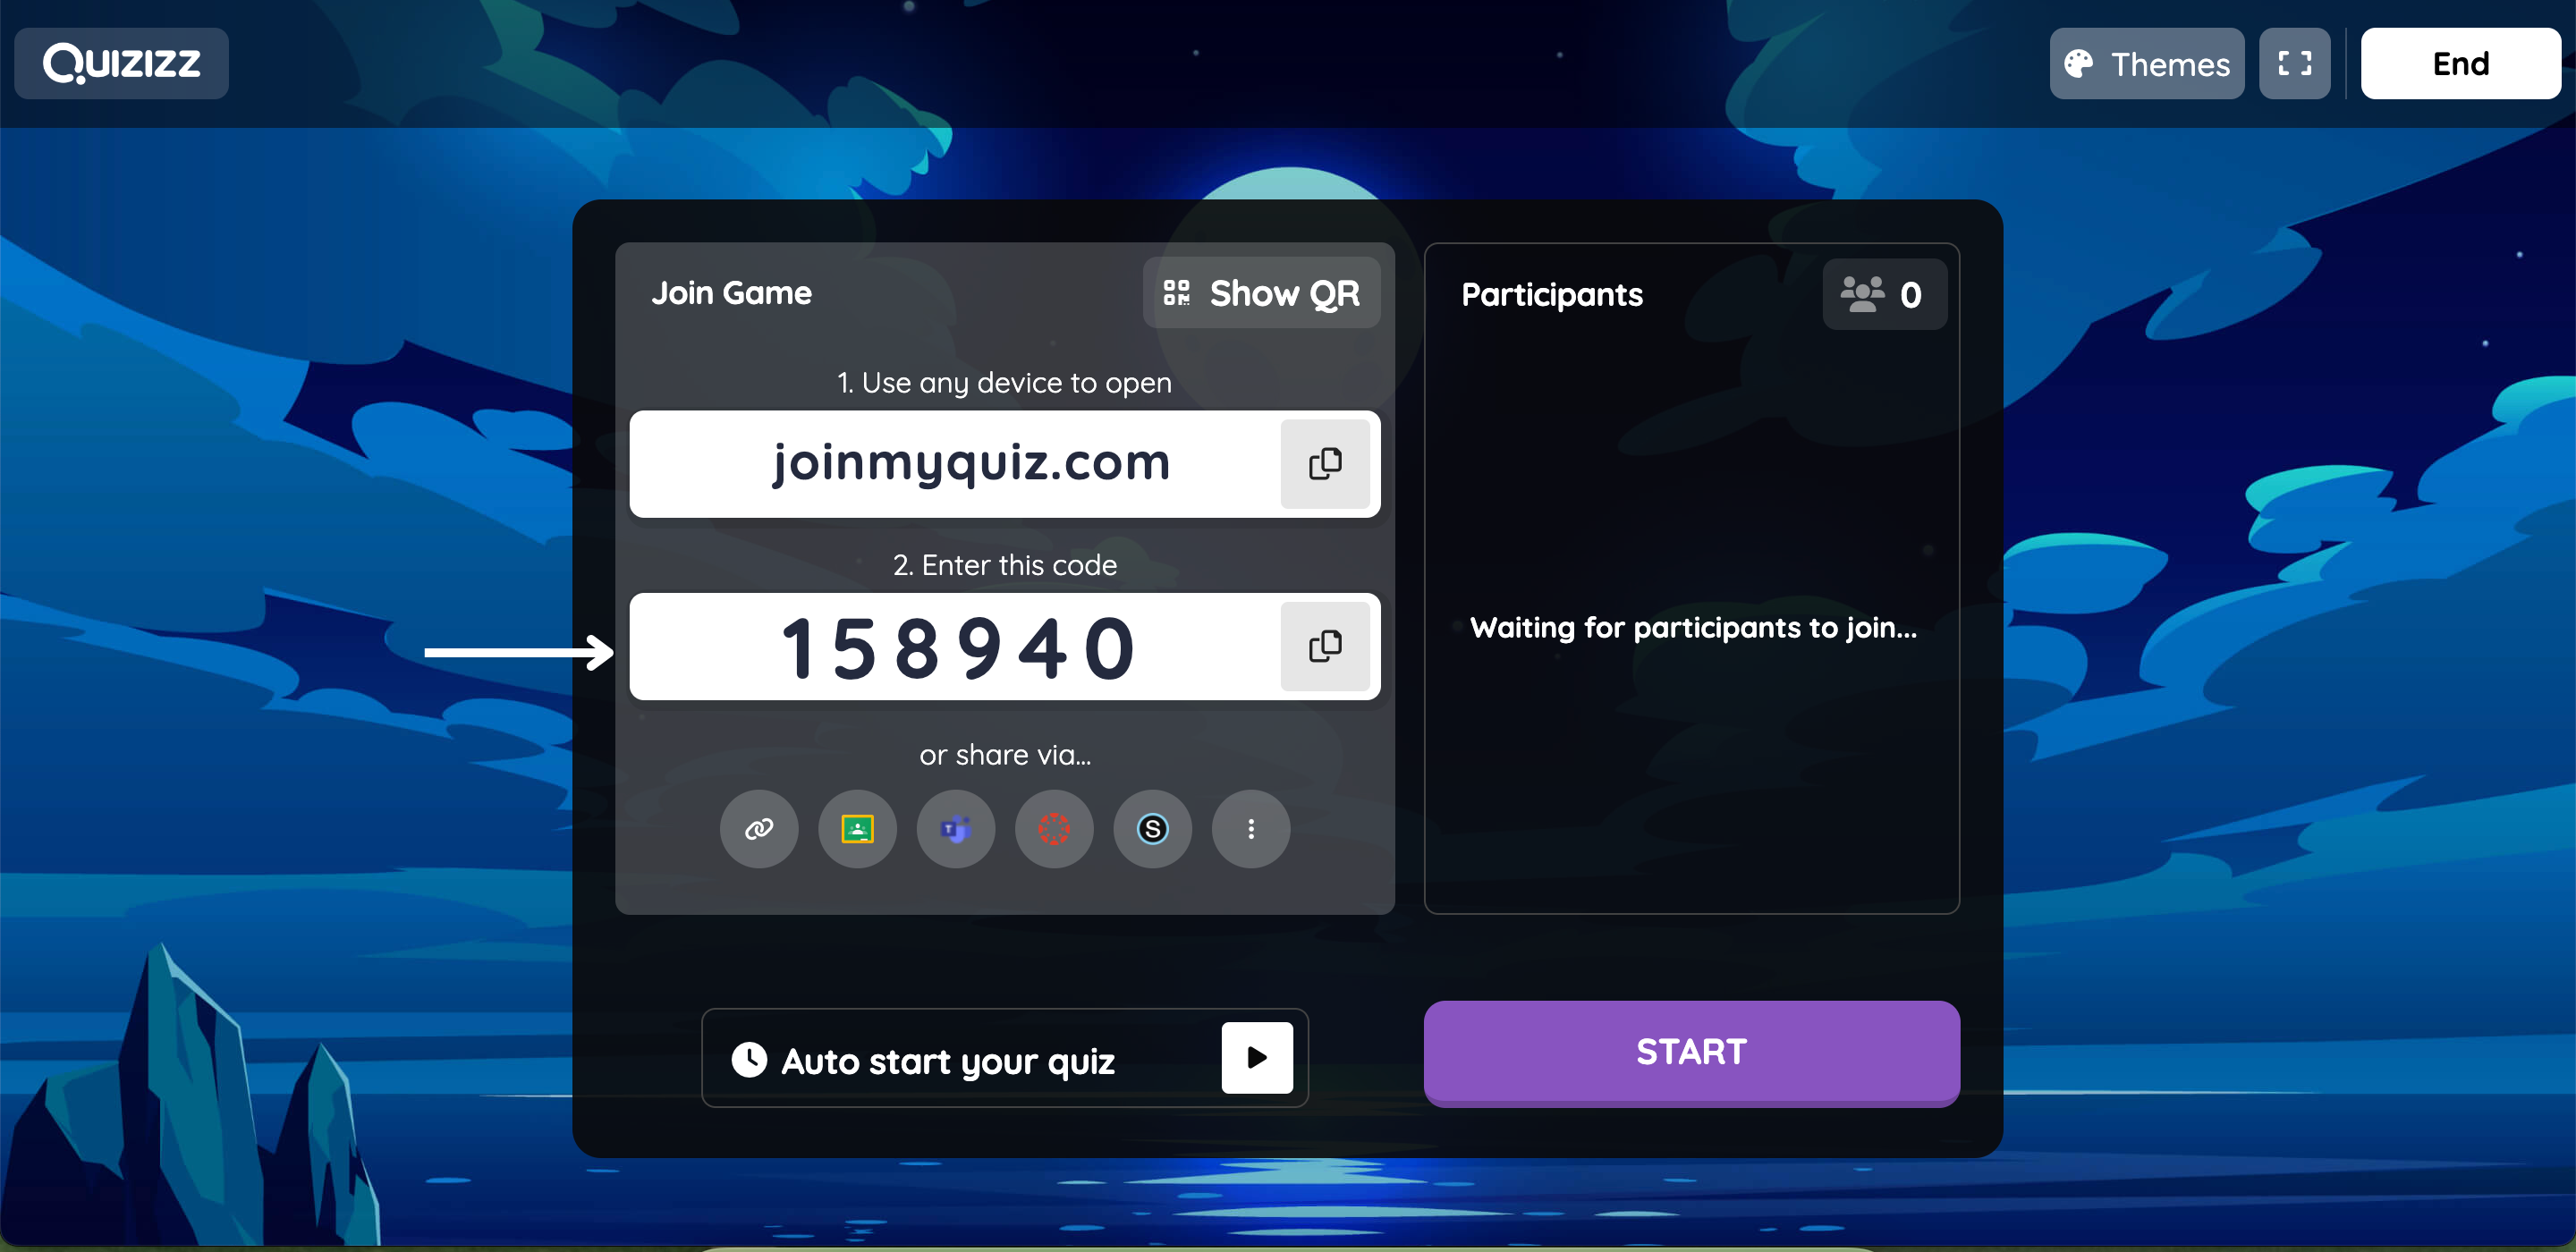This screenshot has height=1252, width=2576.
Task: Click the Schoology share icon
Action: point(1153,826)
